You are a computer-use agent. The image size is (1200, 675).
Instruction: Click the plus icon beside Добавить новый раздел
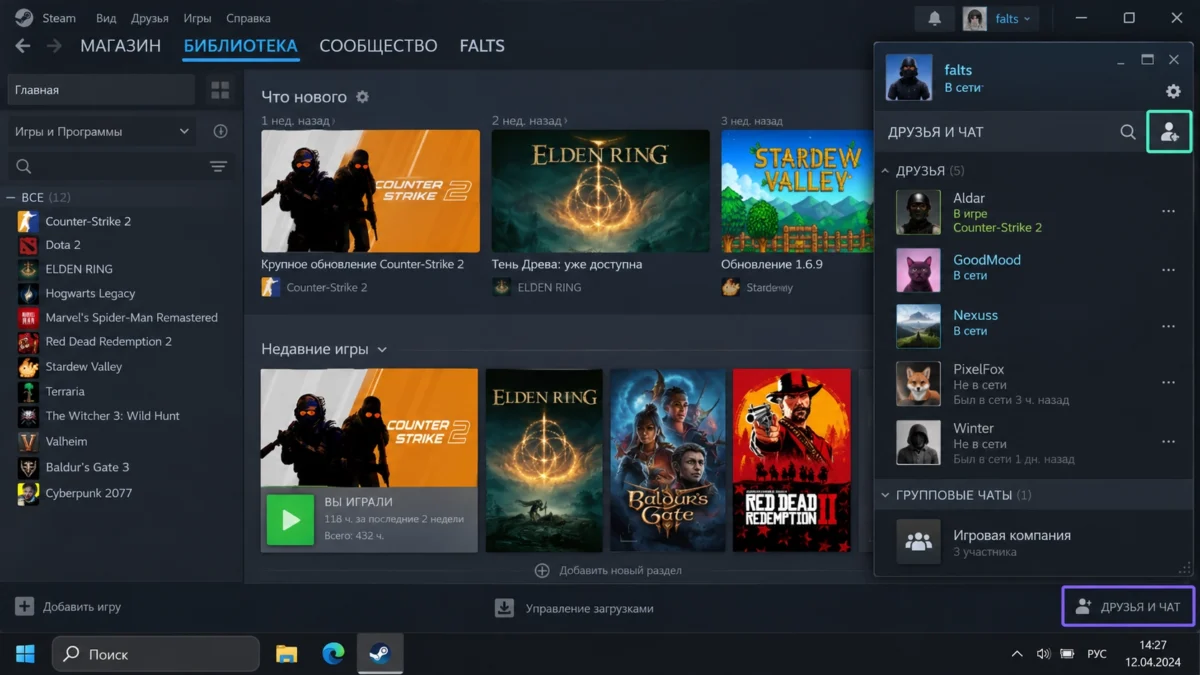point(542,570)
